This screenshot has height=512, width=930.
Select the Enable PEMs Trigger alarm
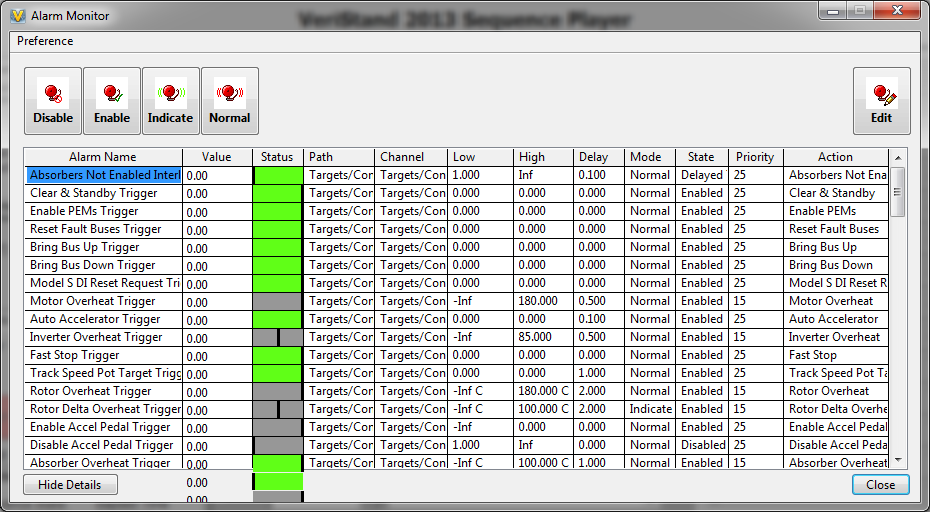tap(104, 211)
